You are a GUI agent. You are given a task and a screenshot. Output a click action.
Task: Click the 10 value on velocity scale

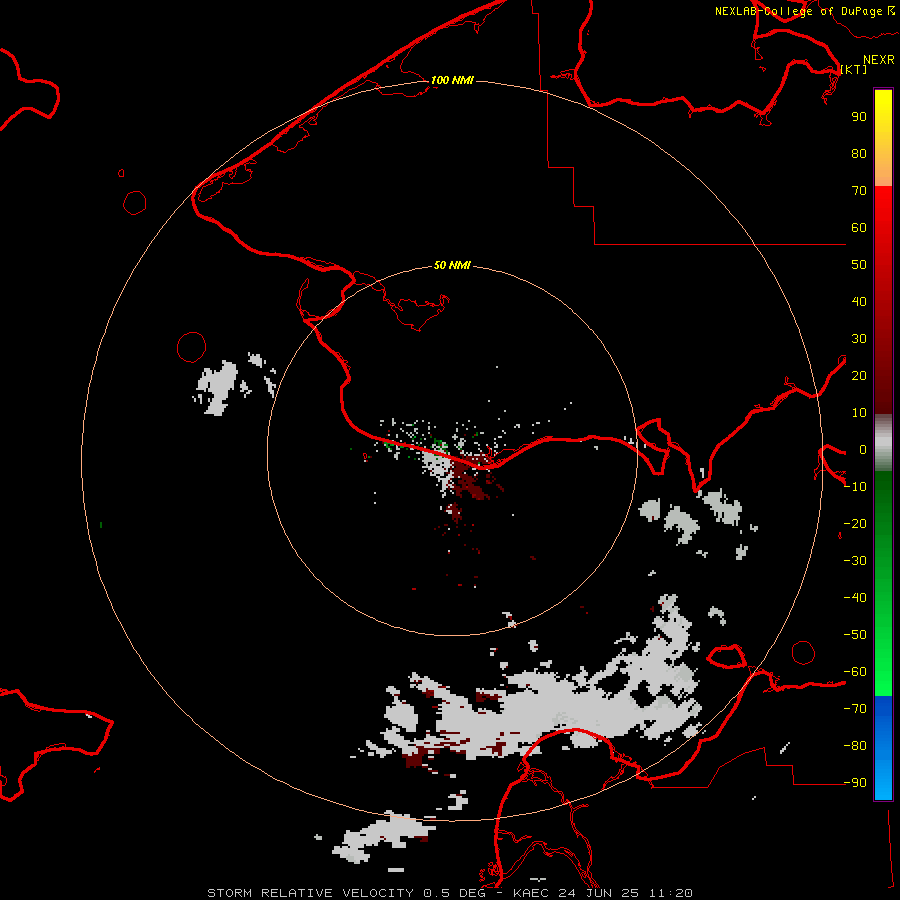859,413
